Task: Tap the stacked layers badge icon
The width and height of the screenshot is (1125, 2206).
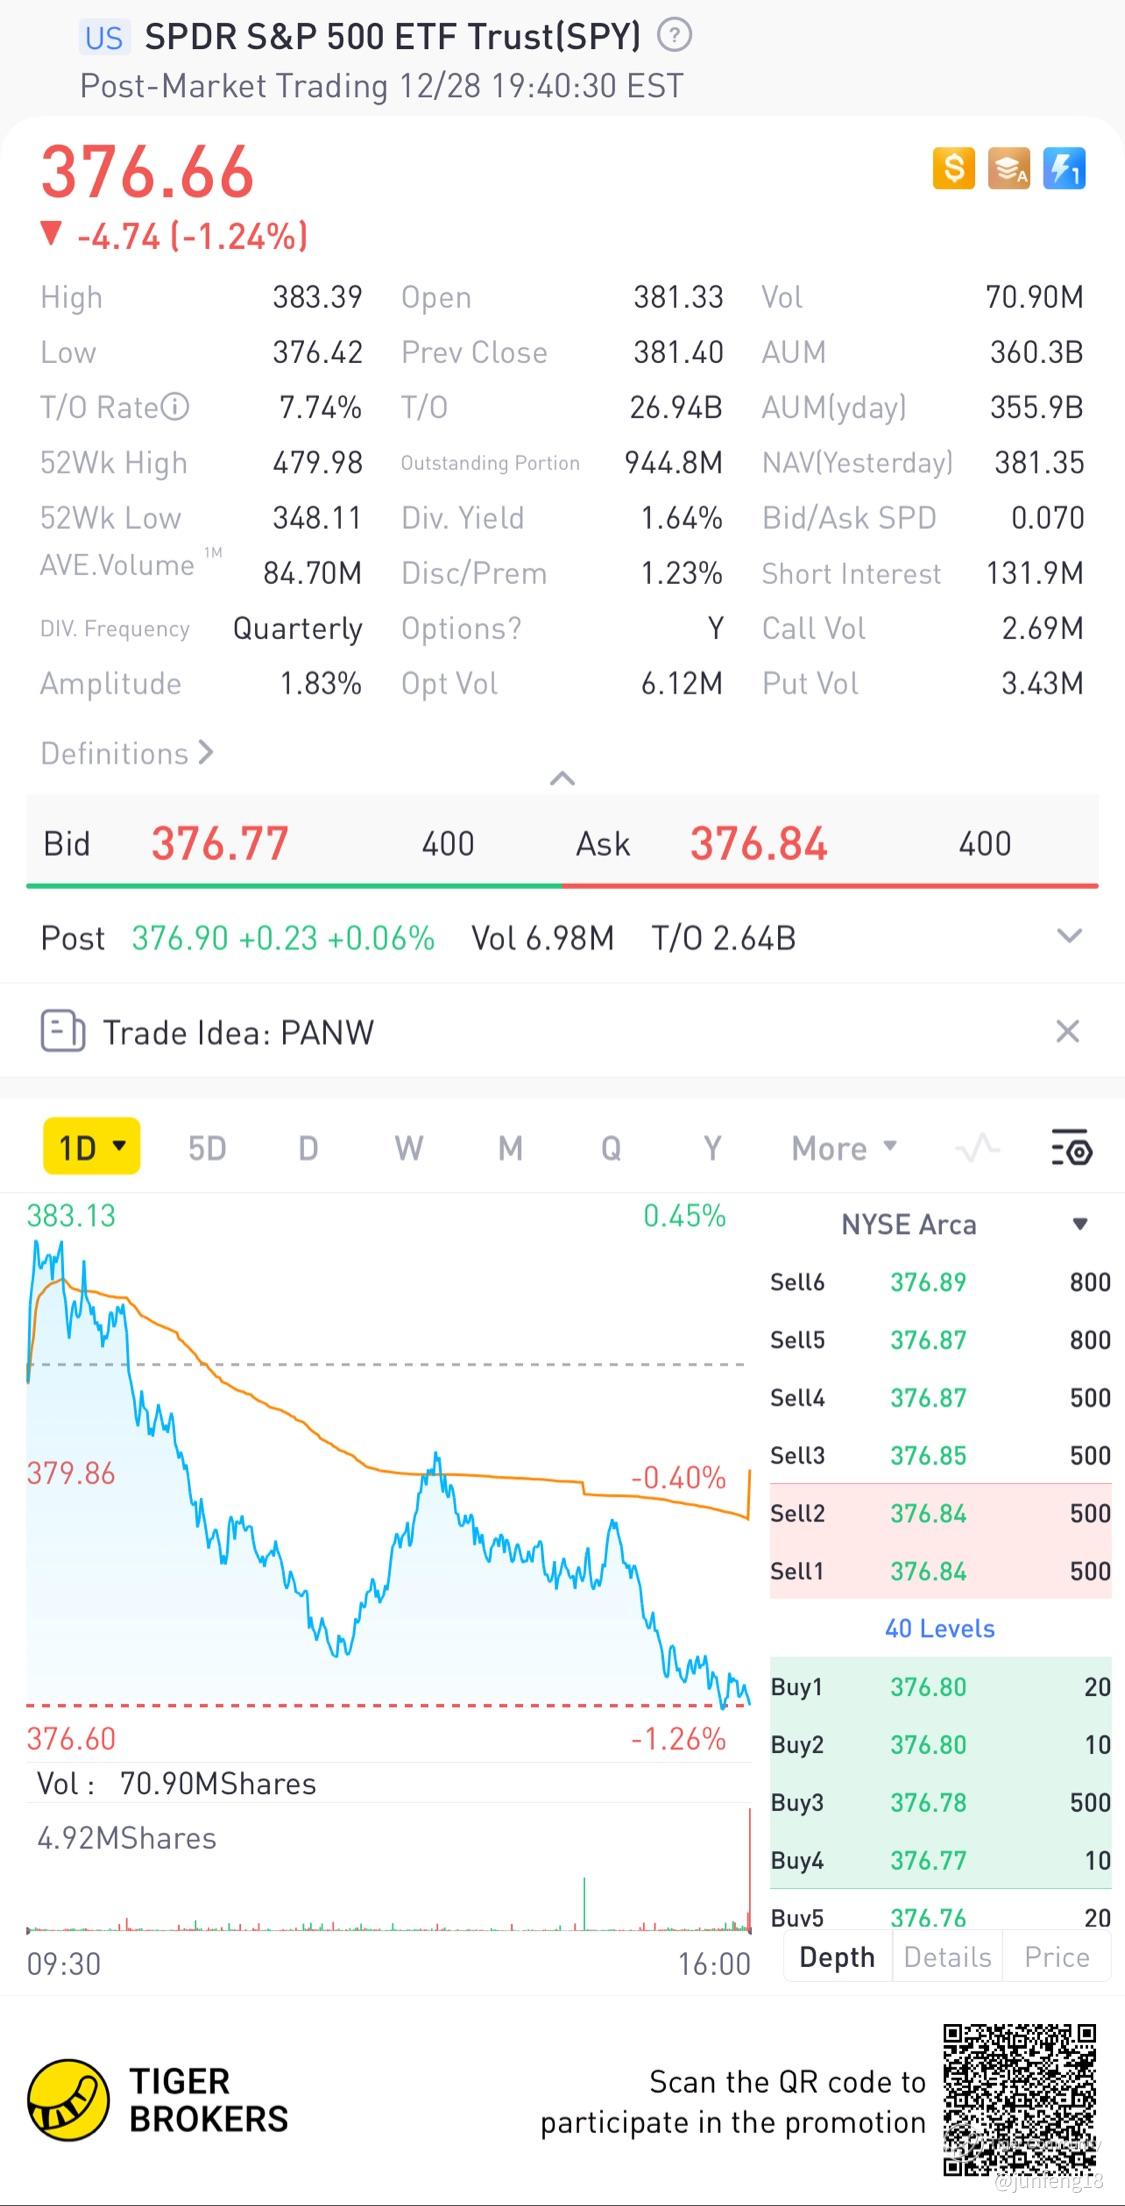Action: (1008, 169)
